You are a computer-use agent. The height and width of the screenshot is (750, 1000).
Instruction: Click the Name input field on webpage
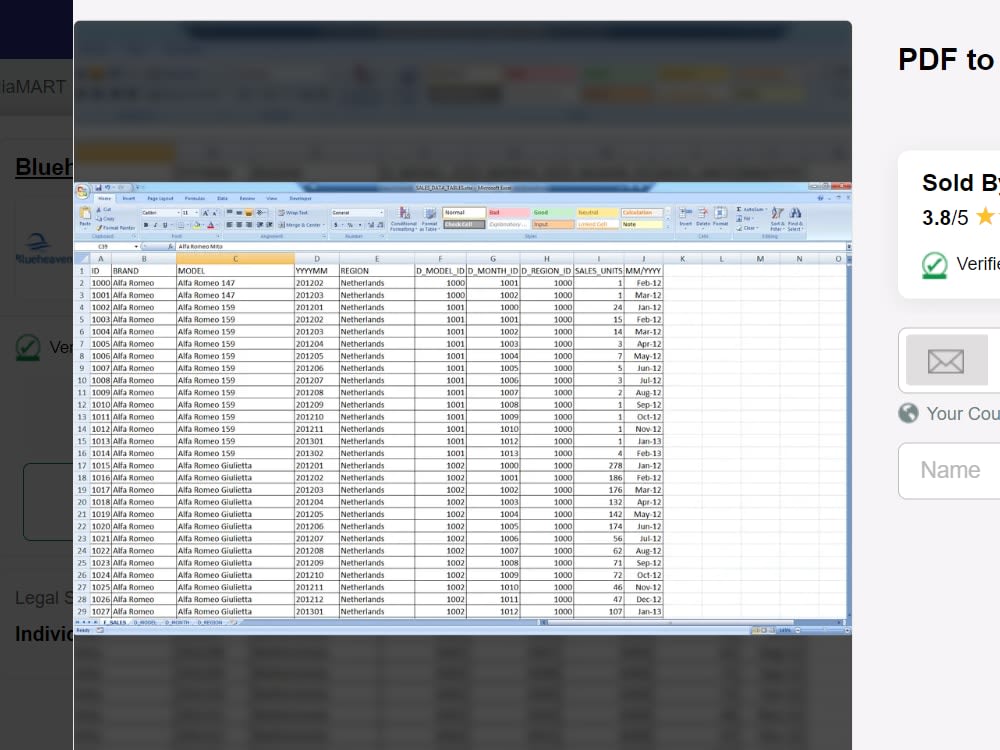[x=949, y=471]
